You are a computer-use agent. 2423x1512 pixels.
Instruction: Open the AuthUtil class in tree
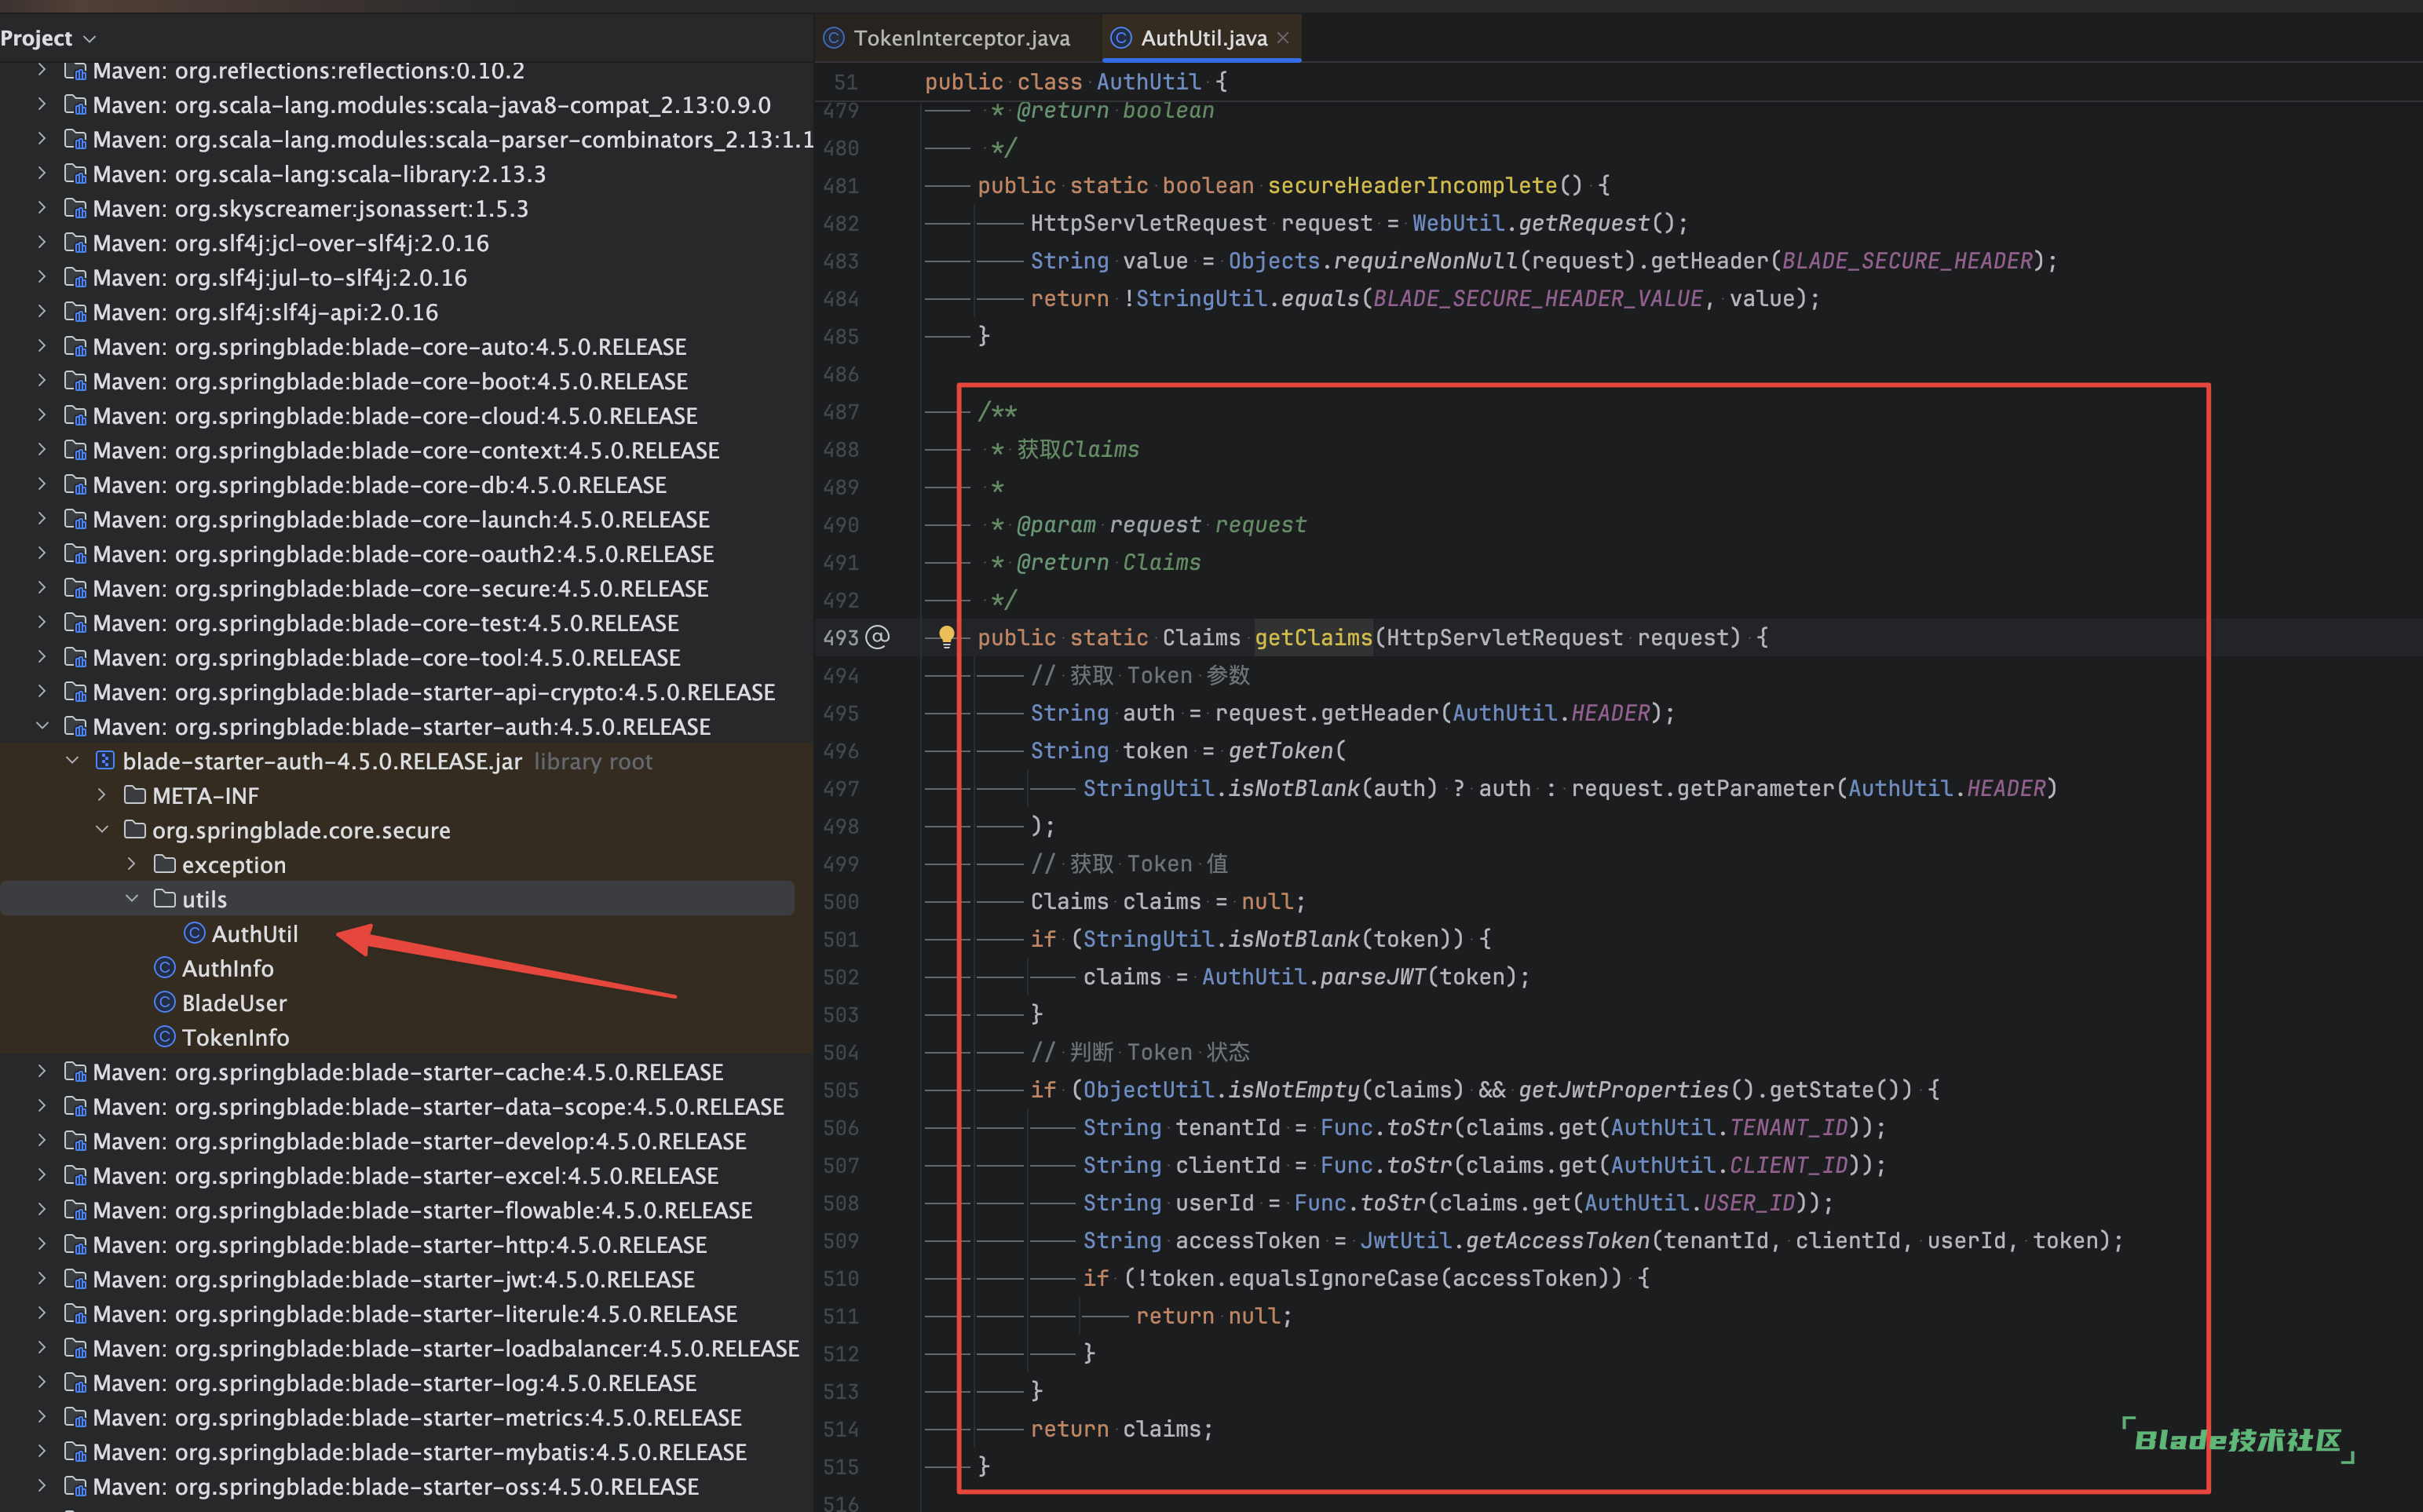[254, 933]
